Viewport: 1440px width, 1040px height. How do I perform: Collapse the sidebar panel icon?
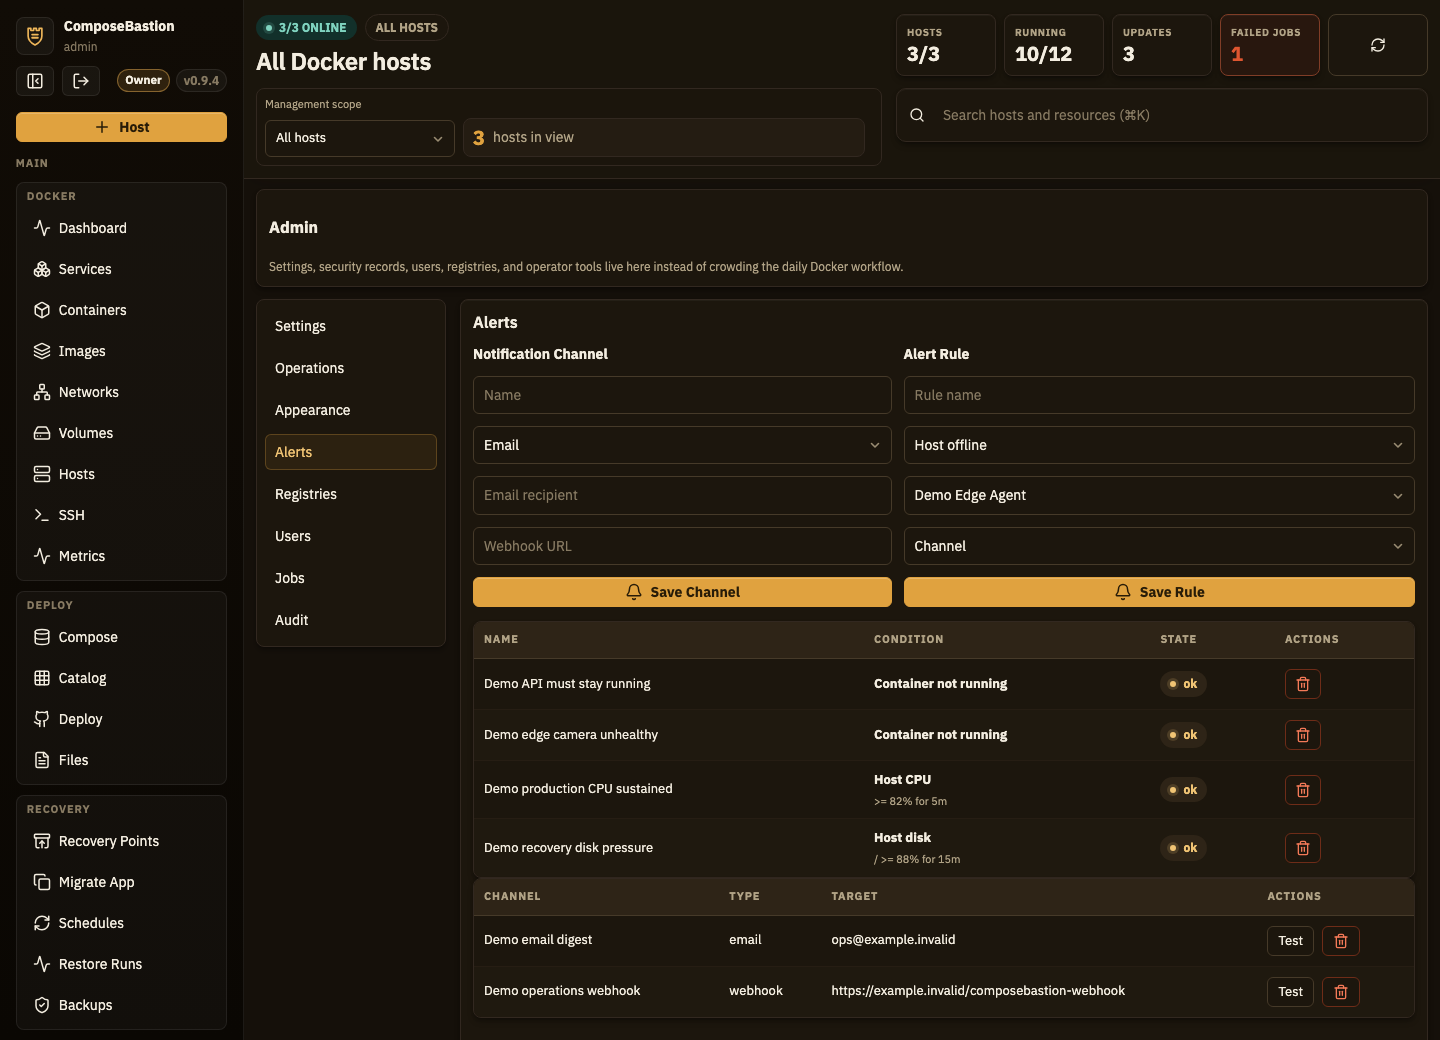35,81
